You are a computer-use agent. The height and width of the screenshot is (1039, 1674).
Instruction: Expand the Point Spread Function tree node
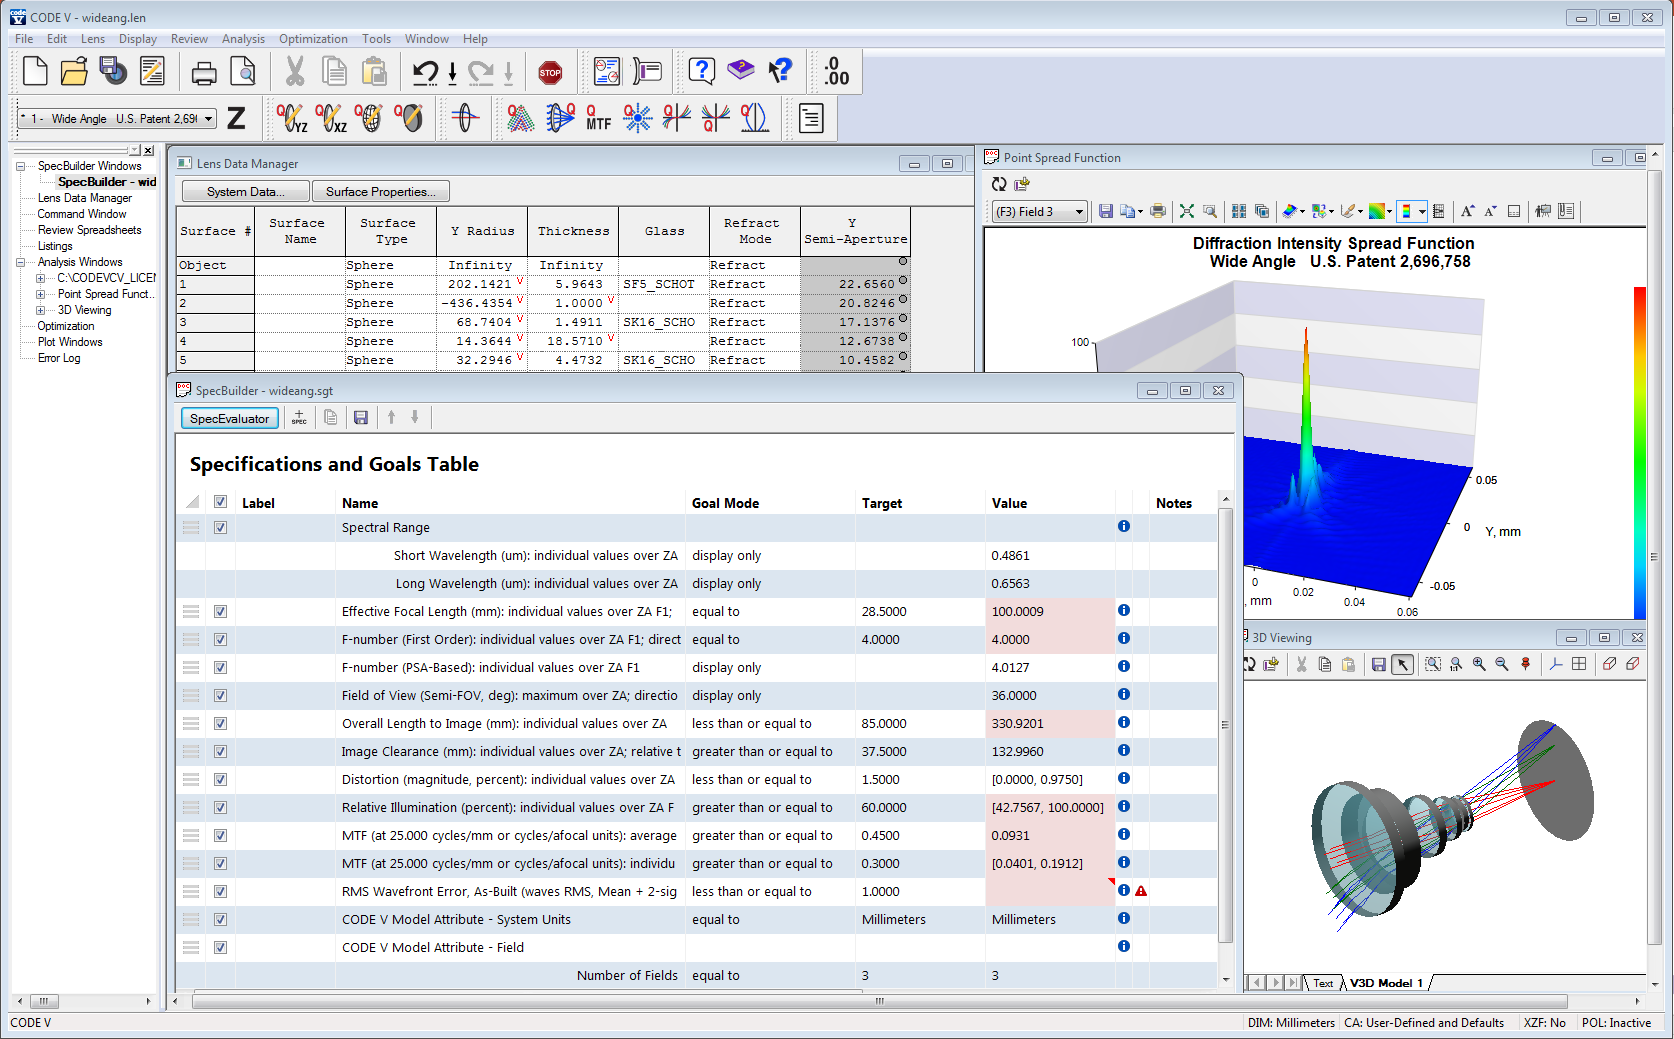click(x=41, y=294)
